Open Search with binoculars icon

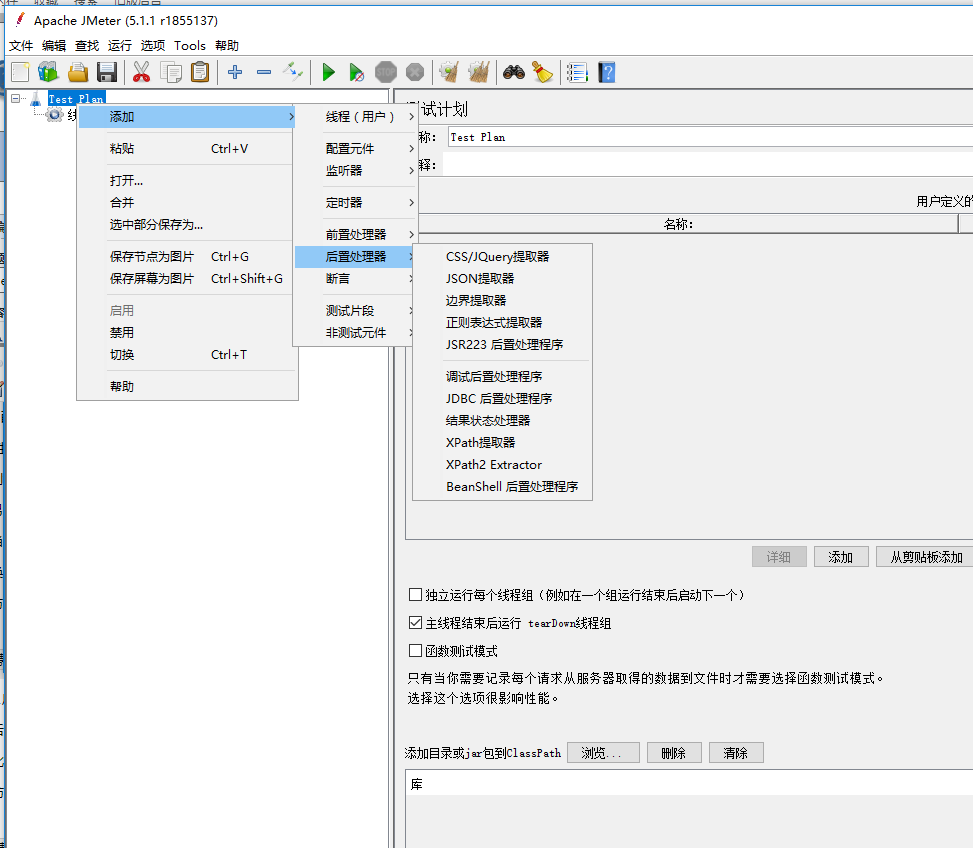coord(514,73)
